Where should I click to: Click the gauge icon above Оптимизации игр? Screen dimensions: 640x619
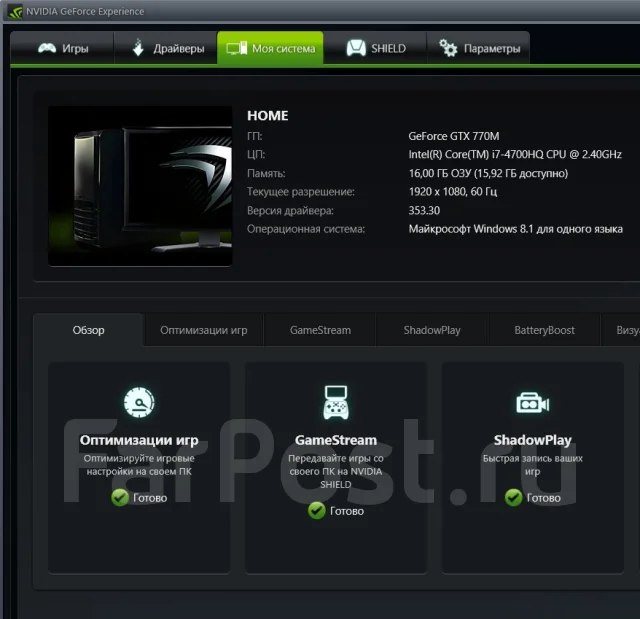click(139, 402)
